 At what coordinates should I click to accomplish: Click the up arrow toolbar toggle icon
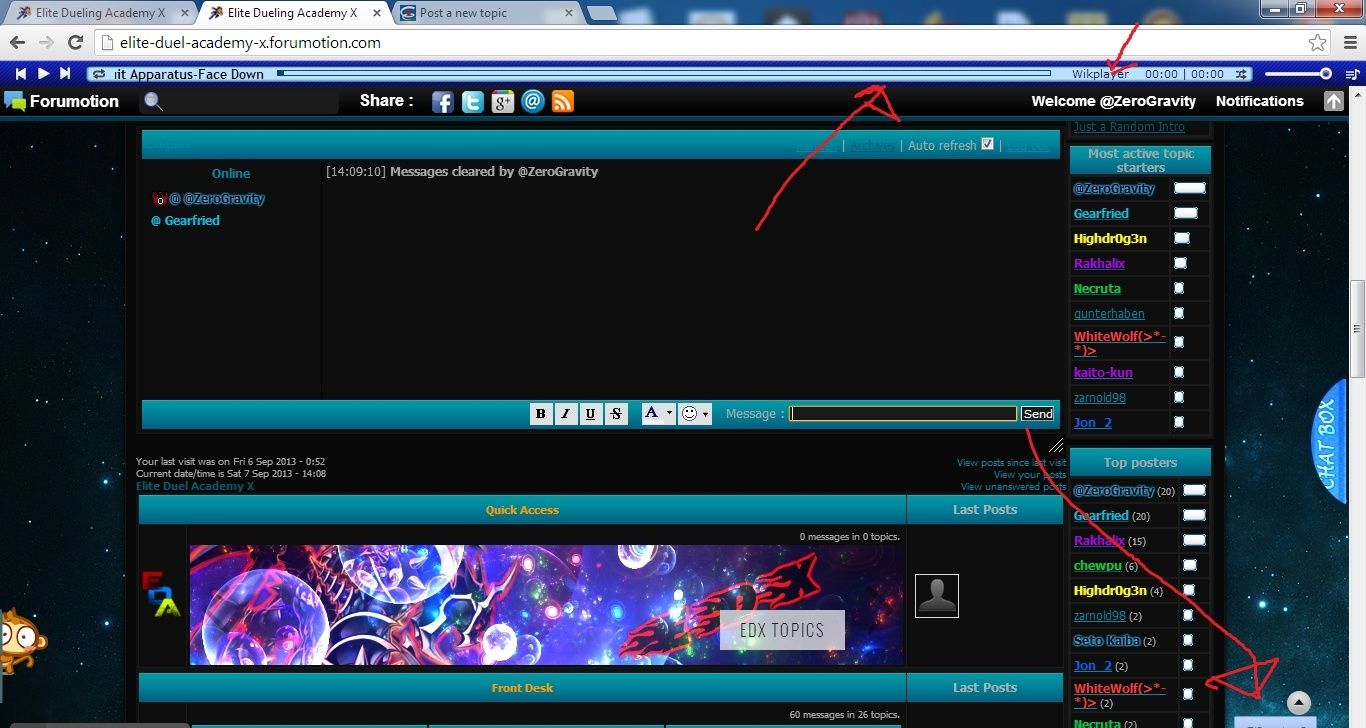[1333, 101]
